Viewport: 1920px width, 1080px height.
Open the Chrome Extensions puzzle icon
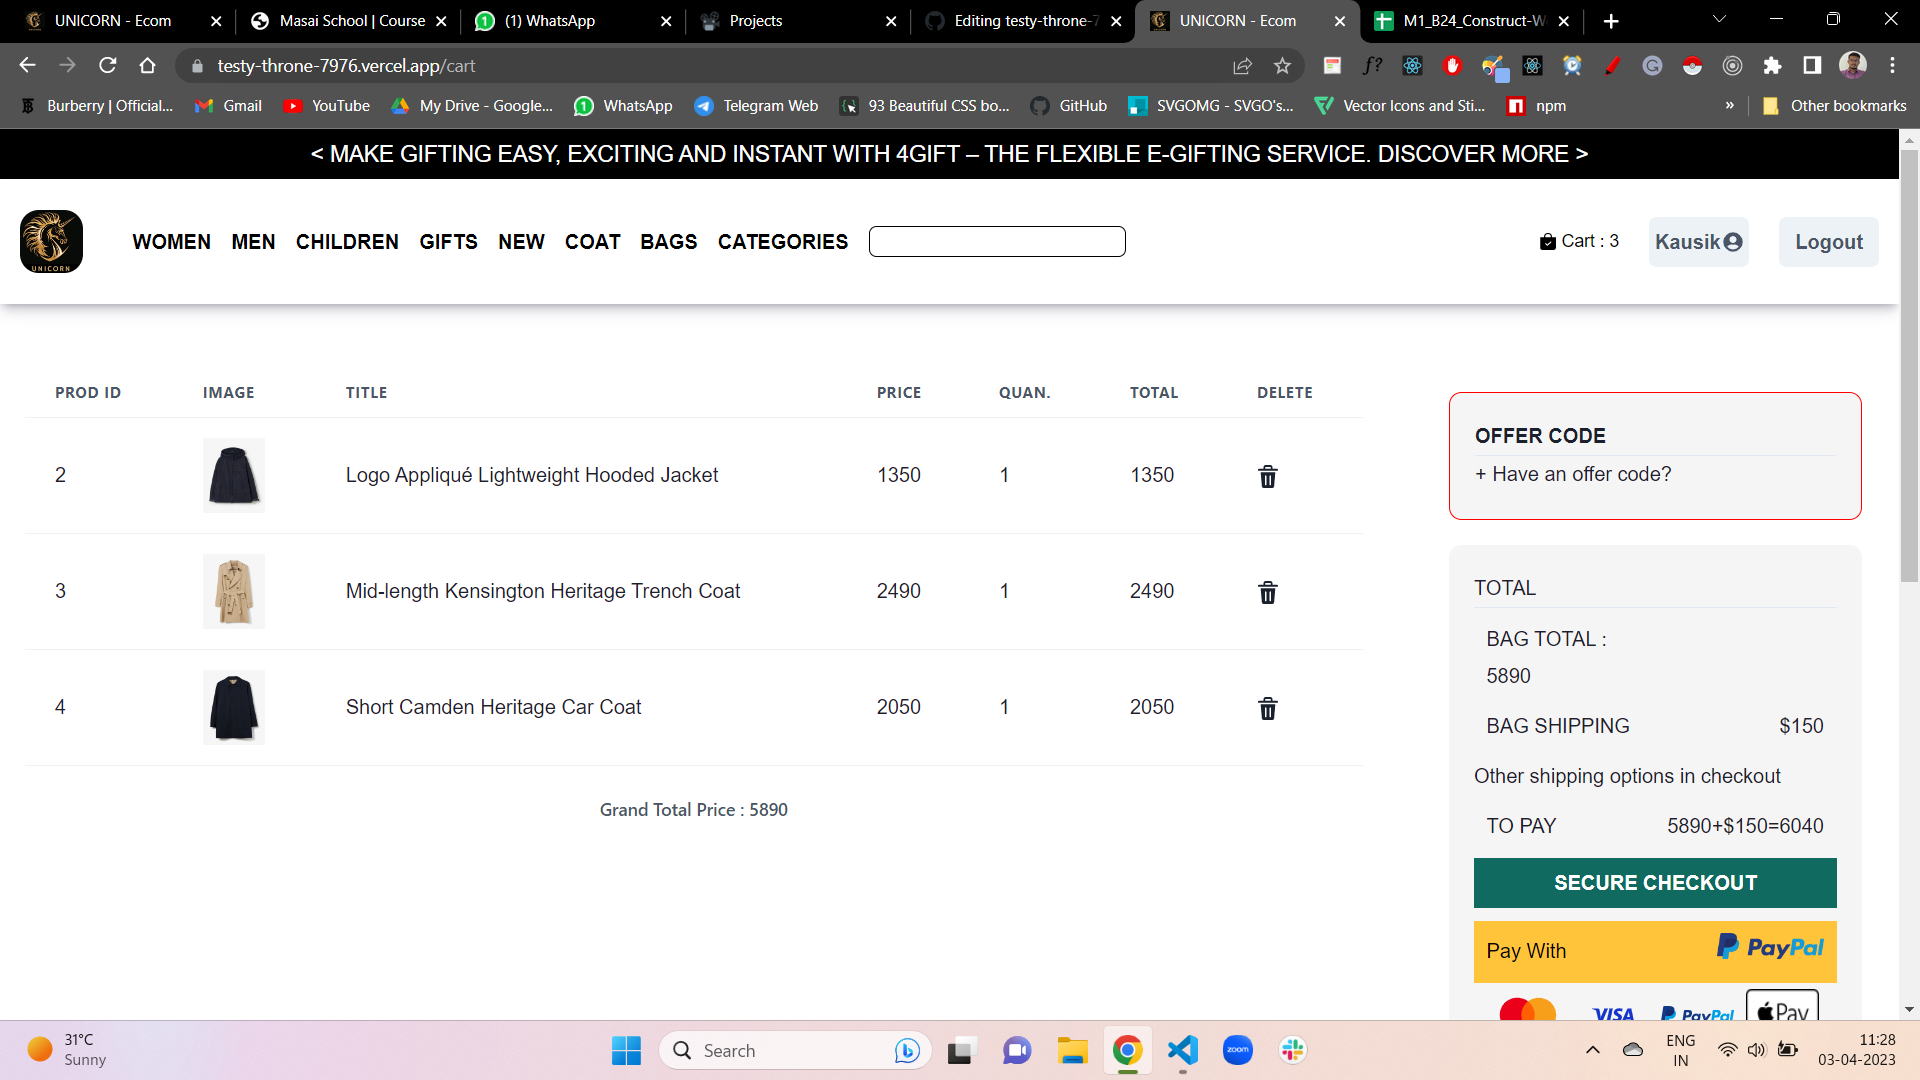[1774, 66]
